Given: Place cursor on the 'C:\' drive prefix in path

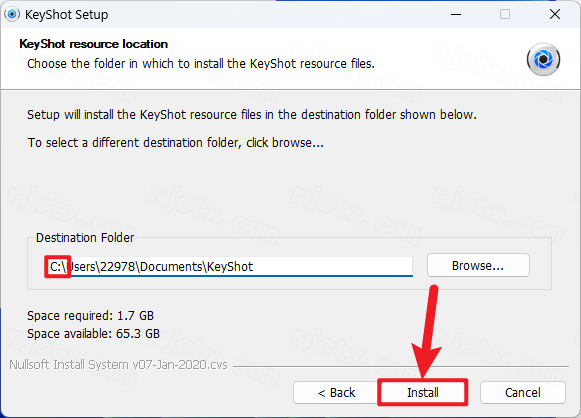Looking at the screenshot, I should (58, 266).
